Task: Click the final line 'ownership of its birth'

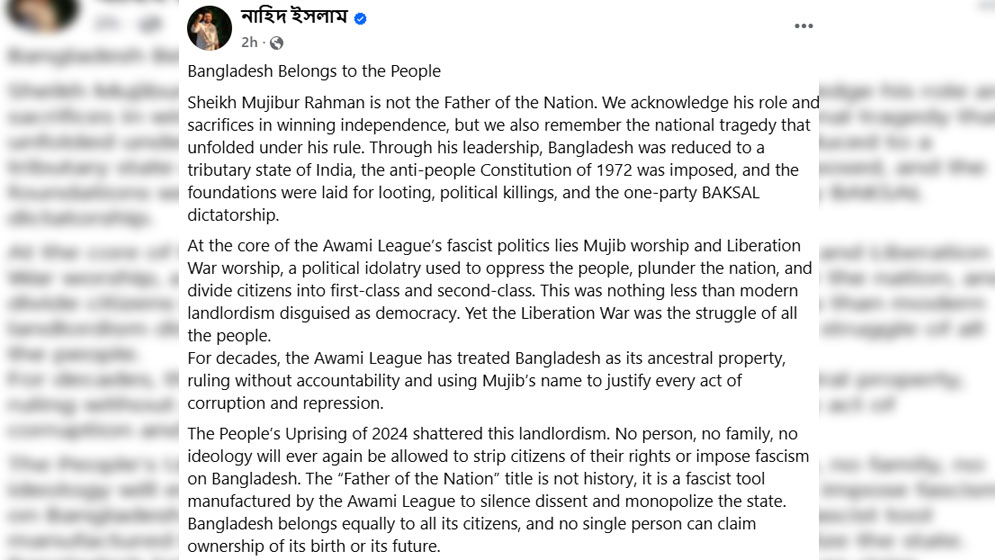Action: pyautogui.click(x=313, y=546)
